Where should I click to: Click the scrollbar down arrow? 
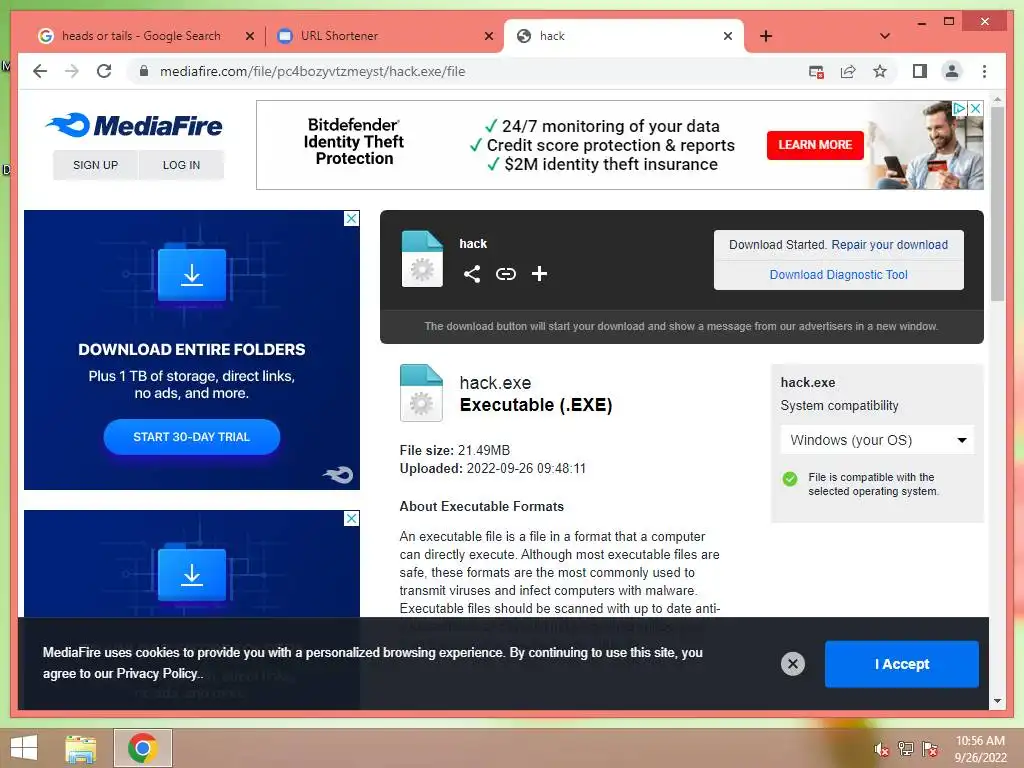tap(997, 701)
